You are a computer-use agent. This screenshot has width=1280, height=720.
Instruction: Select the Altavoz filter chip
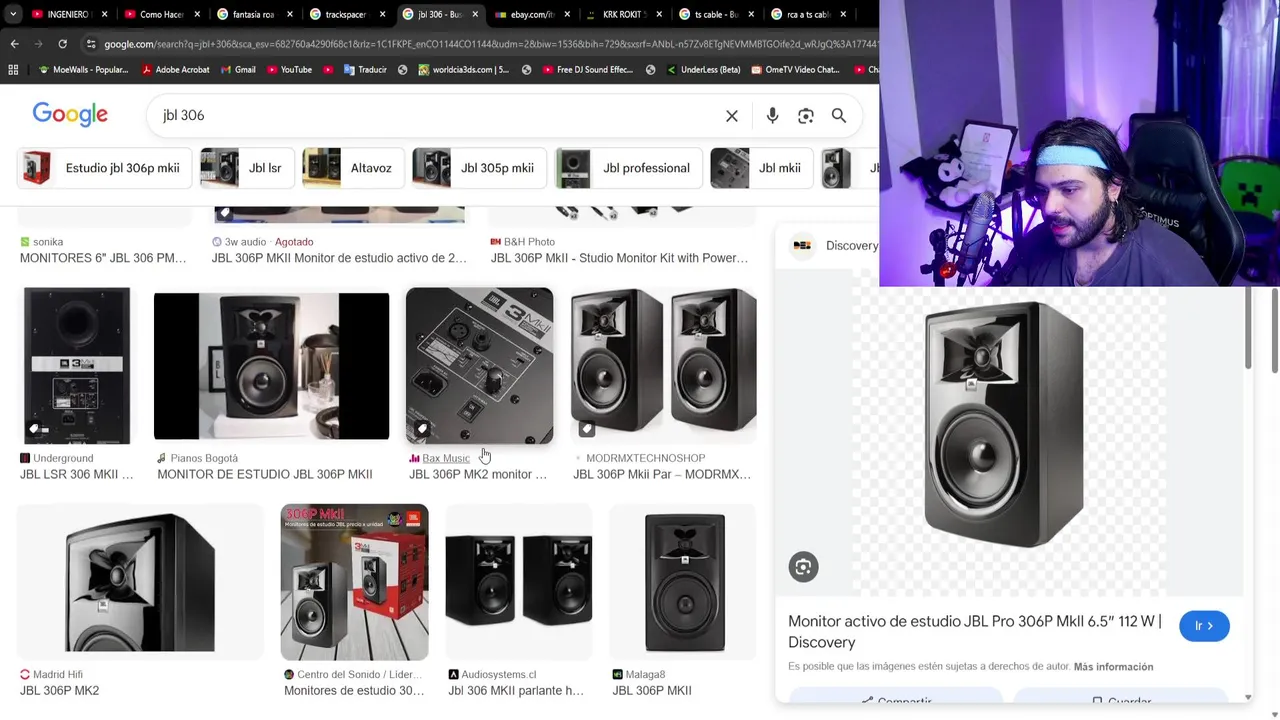351,168
